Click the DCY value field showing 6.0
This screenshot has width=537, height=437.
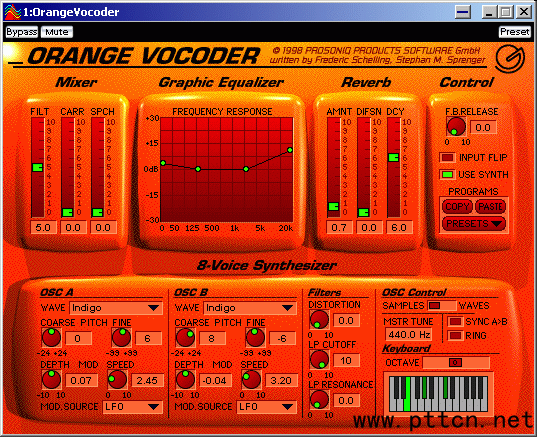tap(399, 227)
